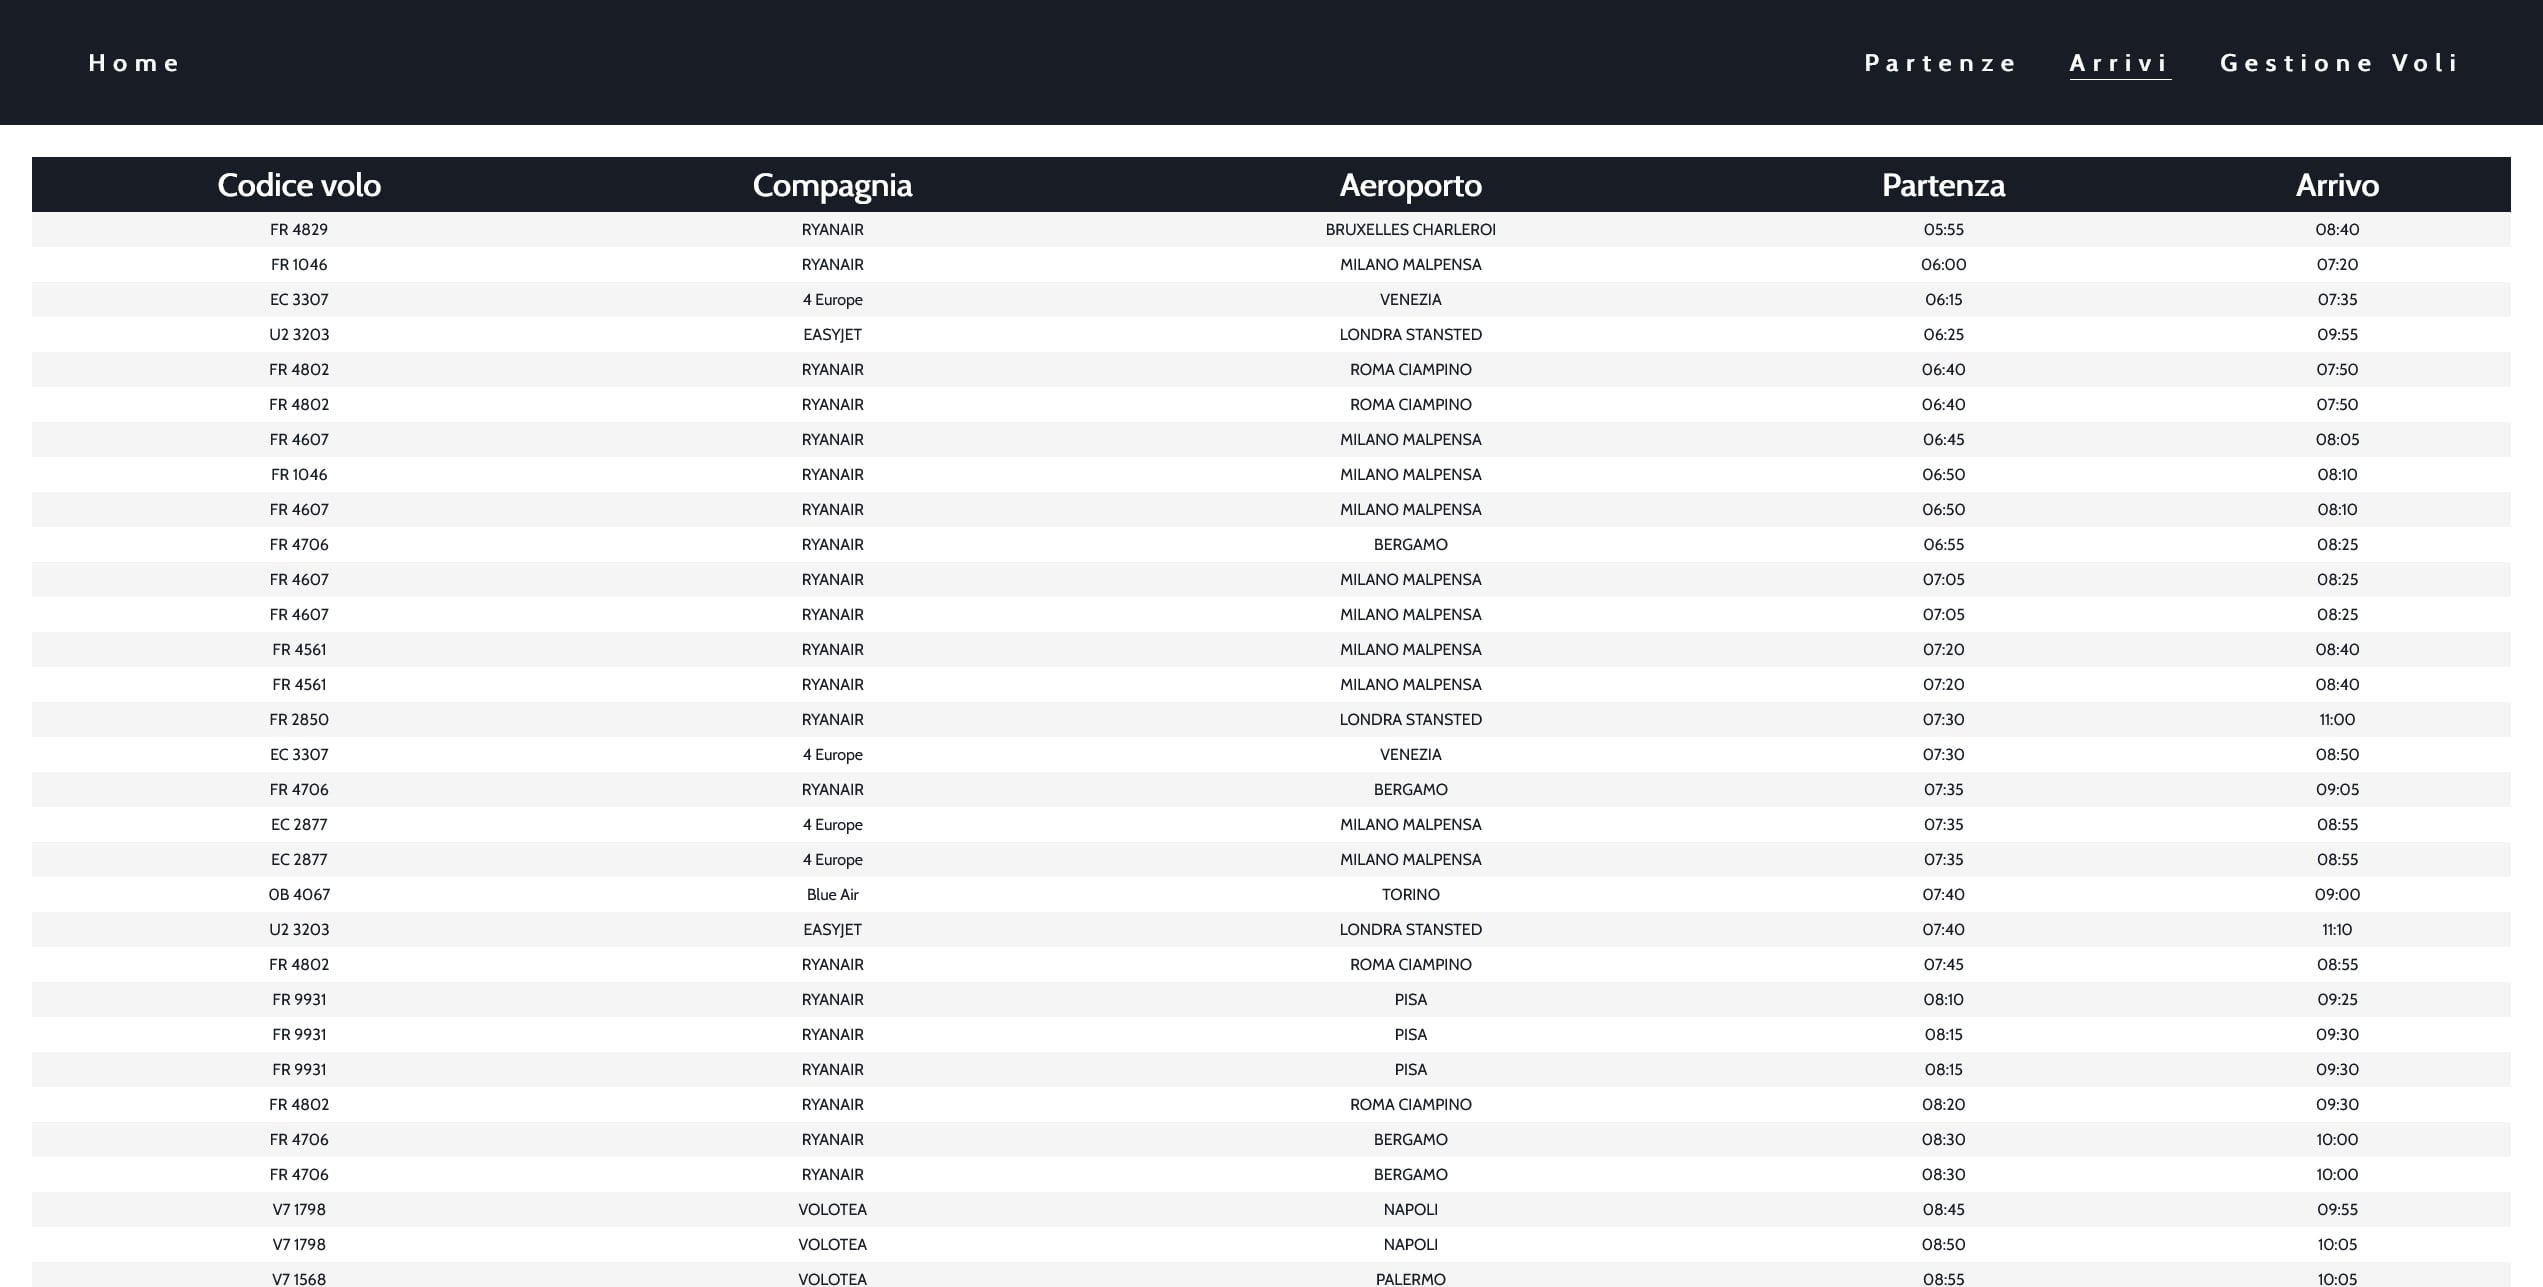Select the 08:45 departure time

click(x=1943, y=1209)
